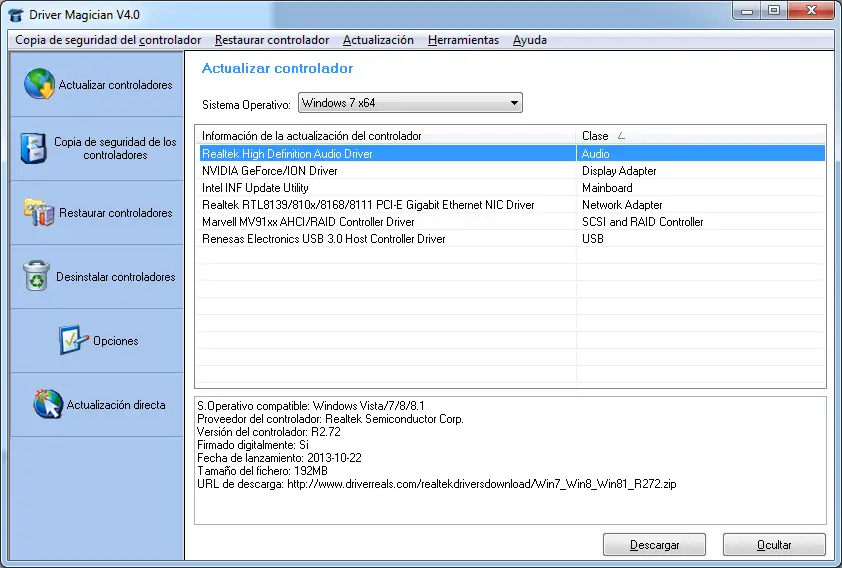Viewport: 842px width, 568px height.
Task: Click the Actualizar controladores globe icon
Action: click(x=39, y=84)
